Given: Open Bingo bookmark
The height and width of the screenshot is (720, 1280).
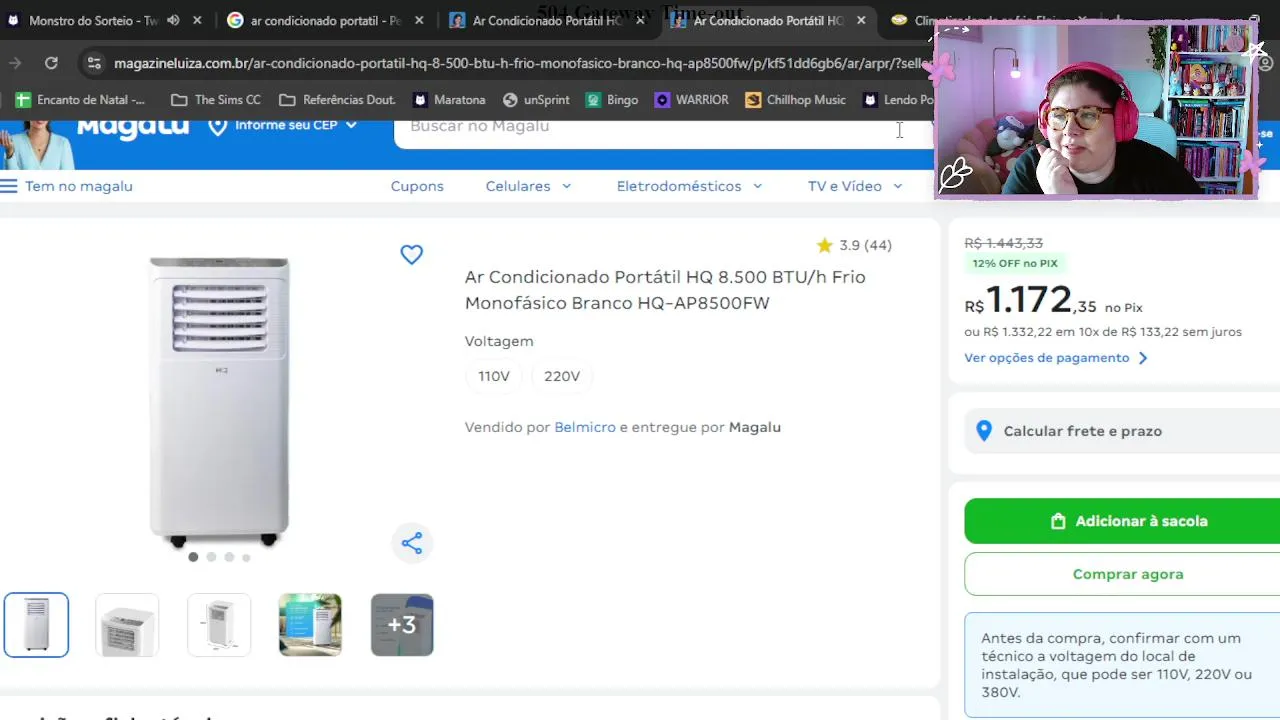Looking at the screenshot, I should point(612,100).
